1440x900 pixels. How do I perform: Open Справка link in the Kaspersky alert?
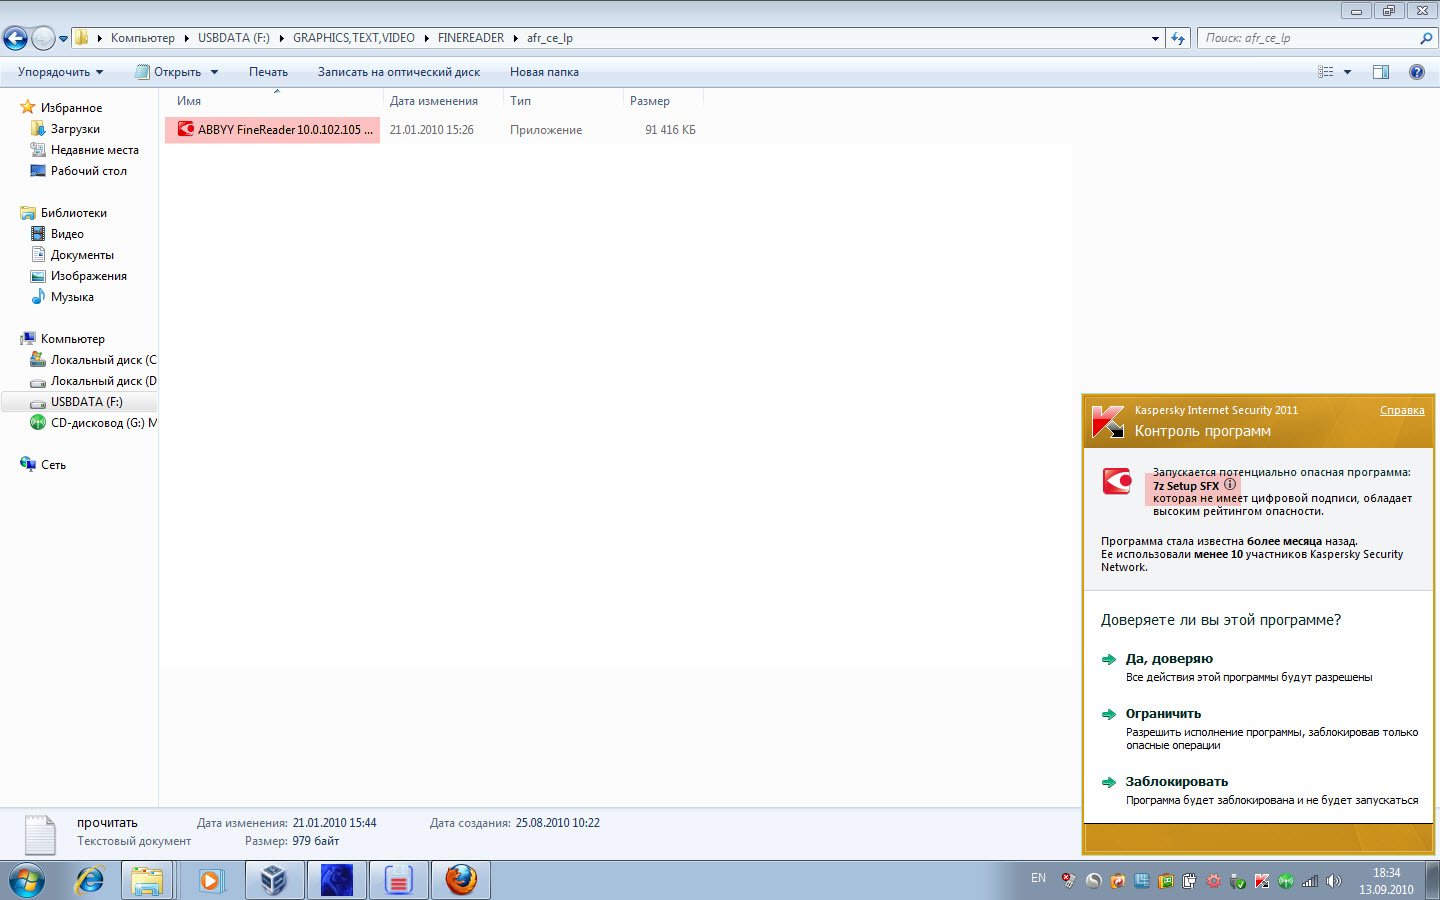point(1402,410)
